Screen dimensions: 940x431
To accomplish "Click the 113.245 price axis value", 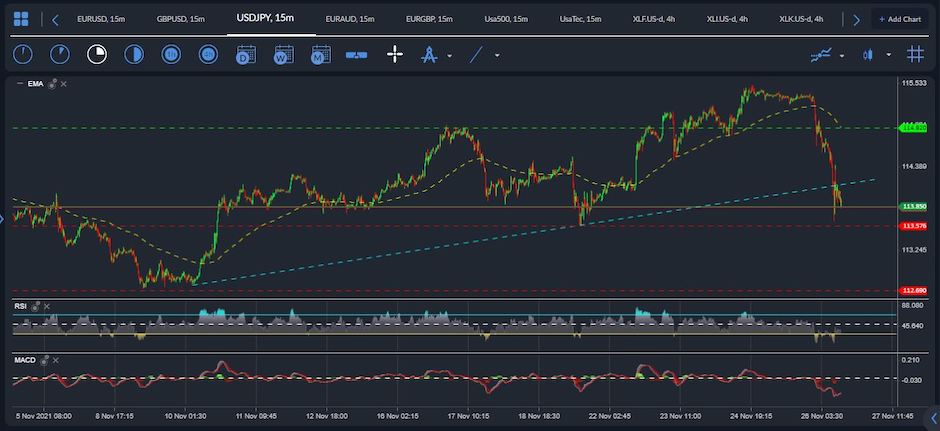I will (914, 249).
